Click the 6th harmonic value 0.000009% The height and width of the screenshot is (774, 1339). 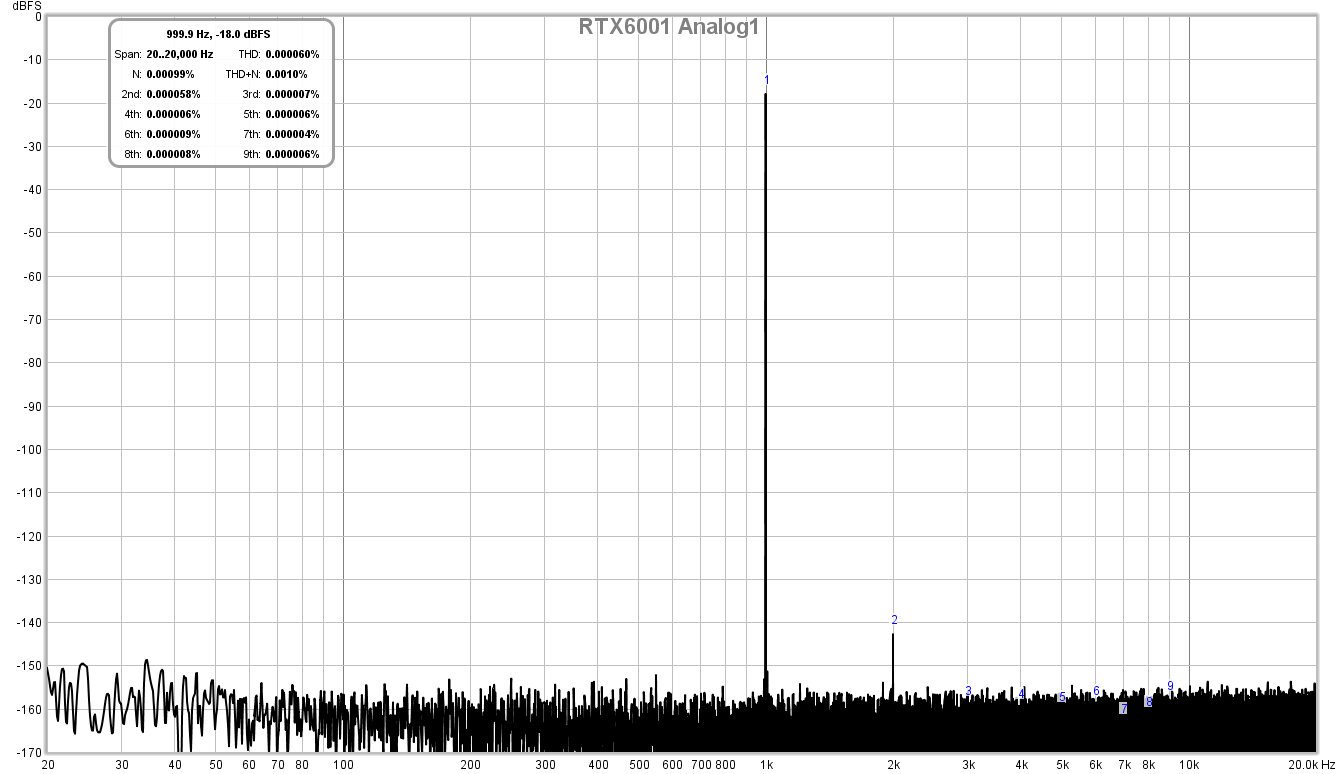173,134
